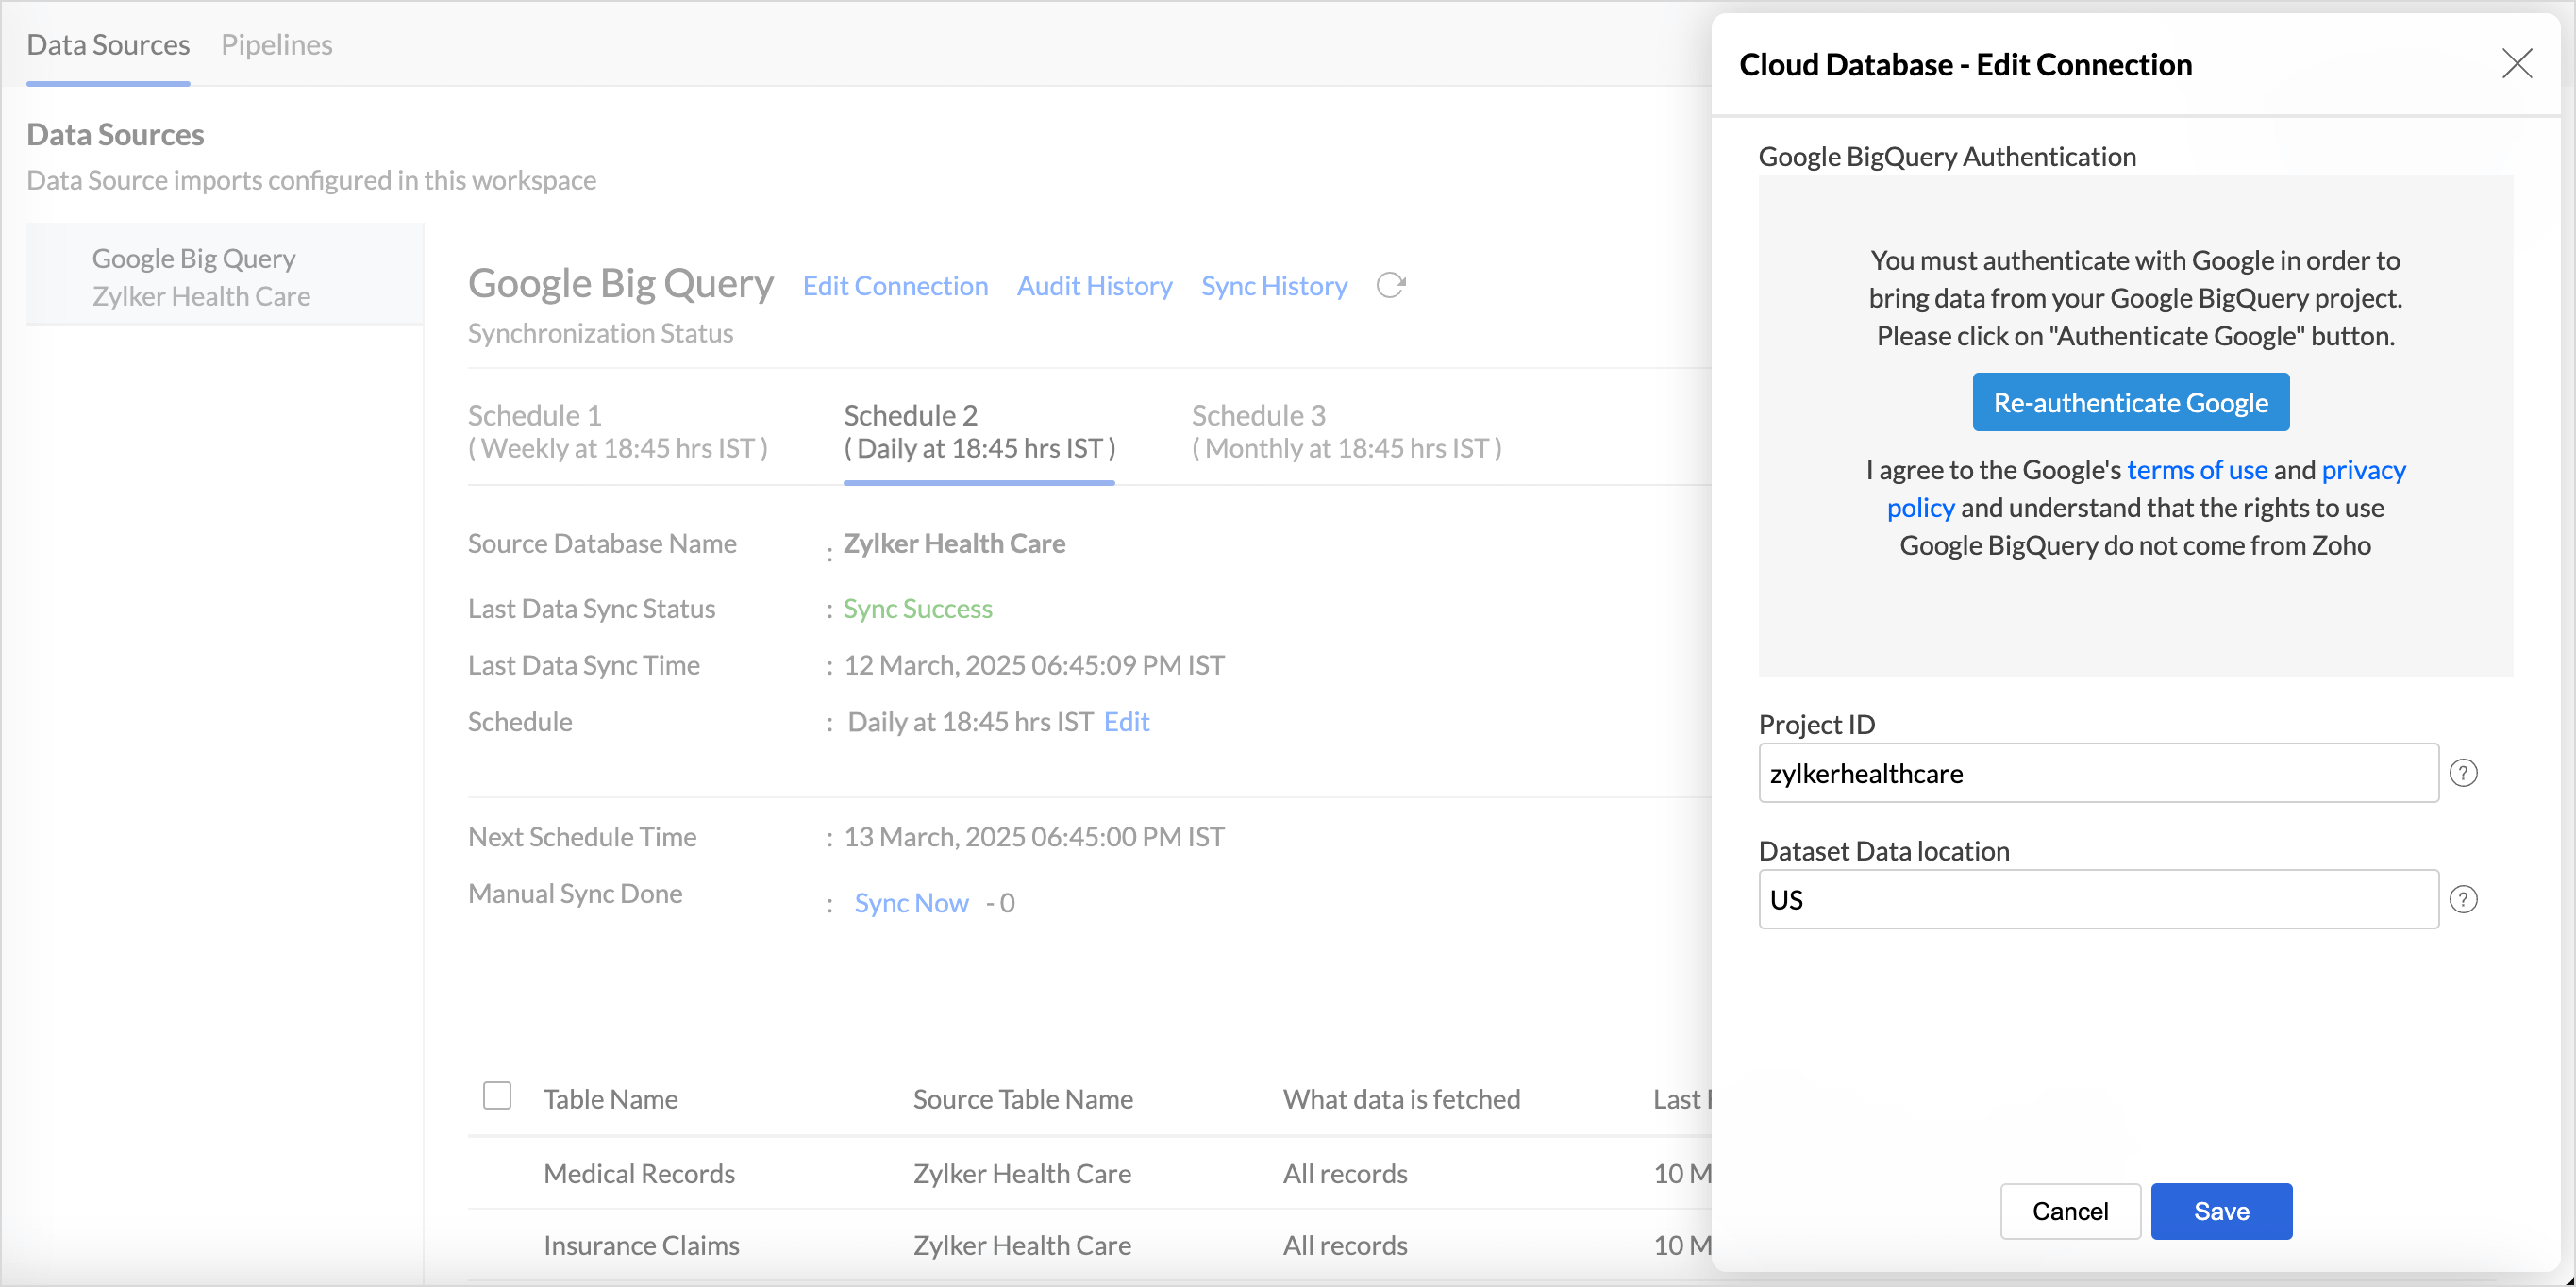Close the Edit Connection panel
This screenshot has height=1287, width=2576.
coord(2516,64)
